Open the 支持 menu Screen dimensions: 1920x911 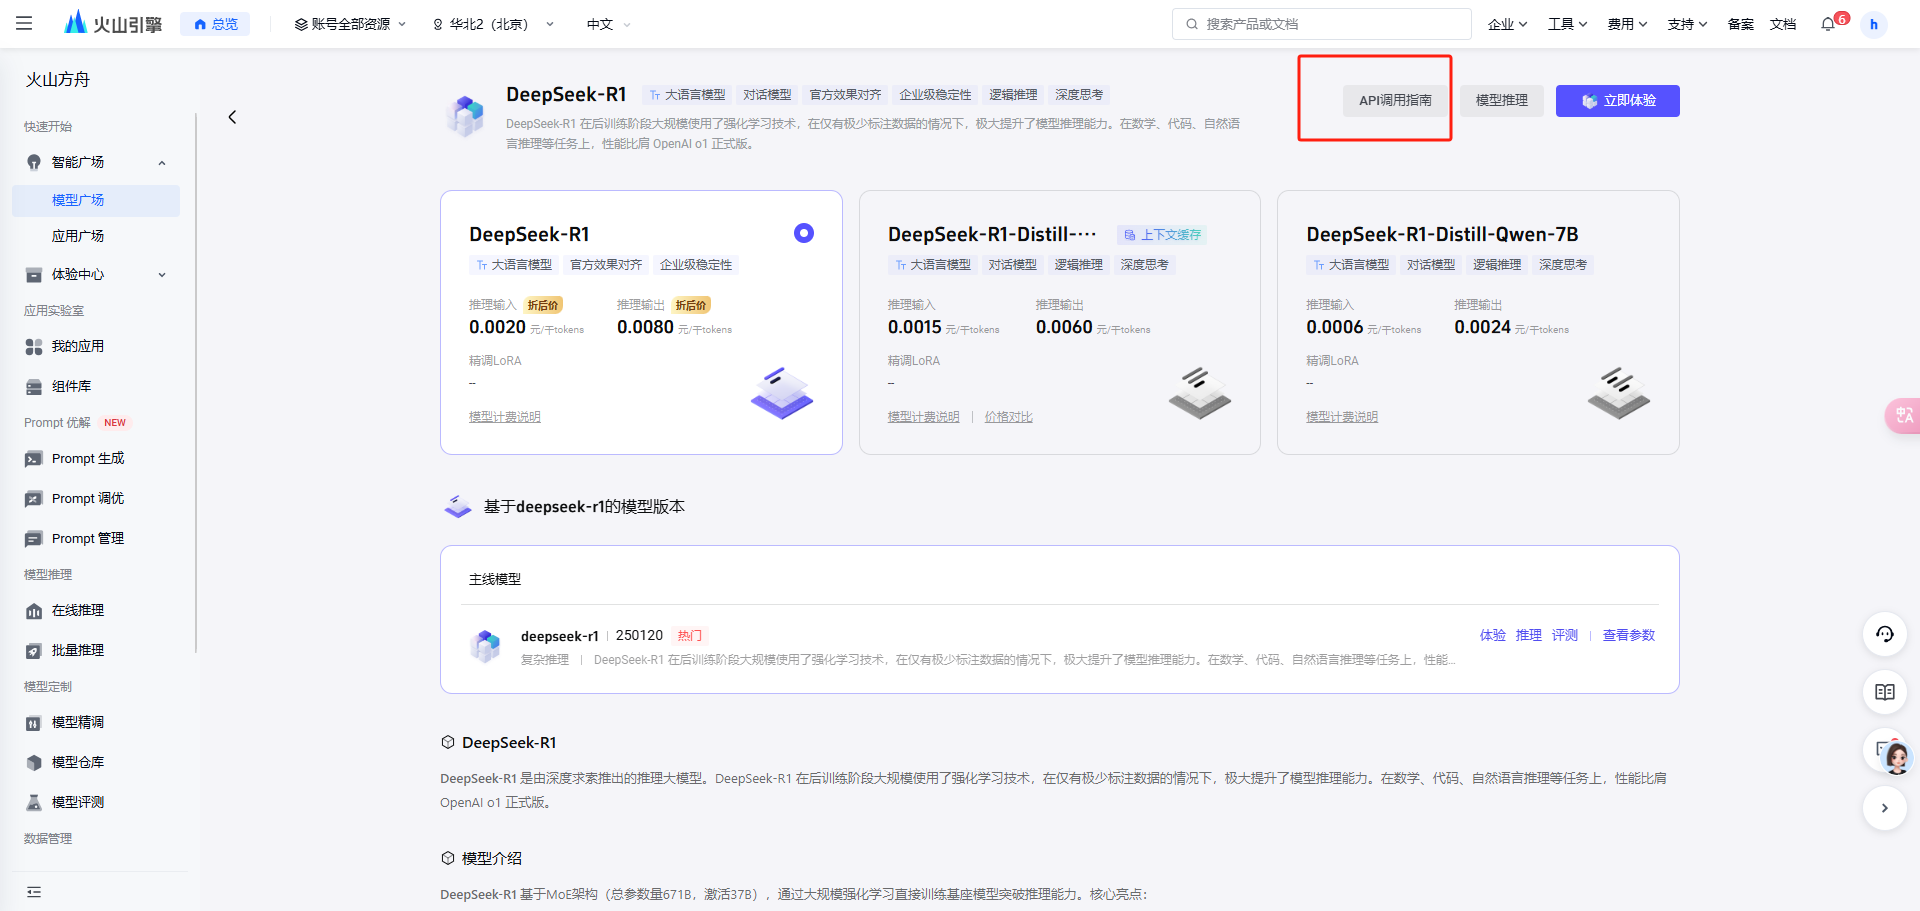pos(1687,24)
